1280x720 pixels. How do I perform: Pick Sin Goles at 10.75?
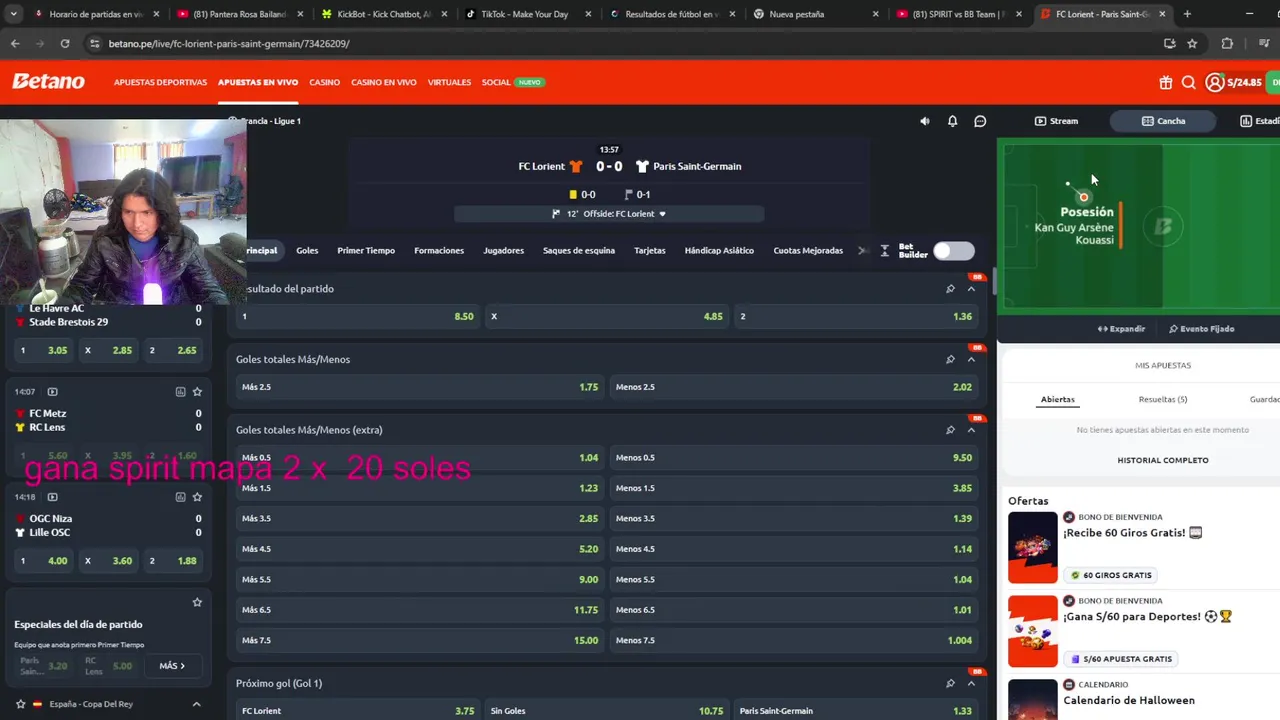[x=607, y=711]
